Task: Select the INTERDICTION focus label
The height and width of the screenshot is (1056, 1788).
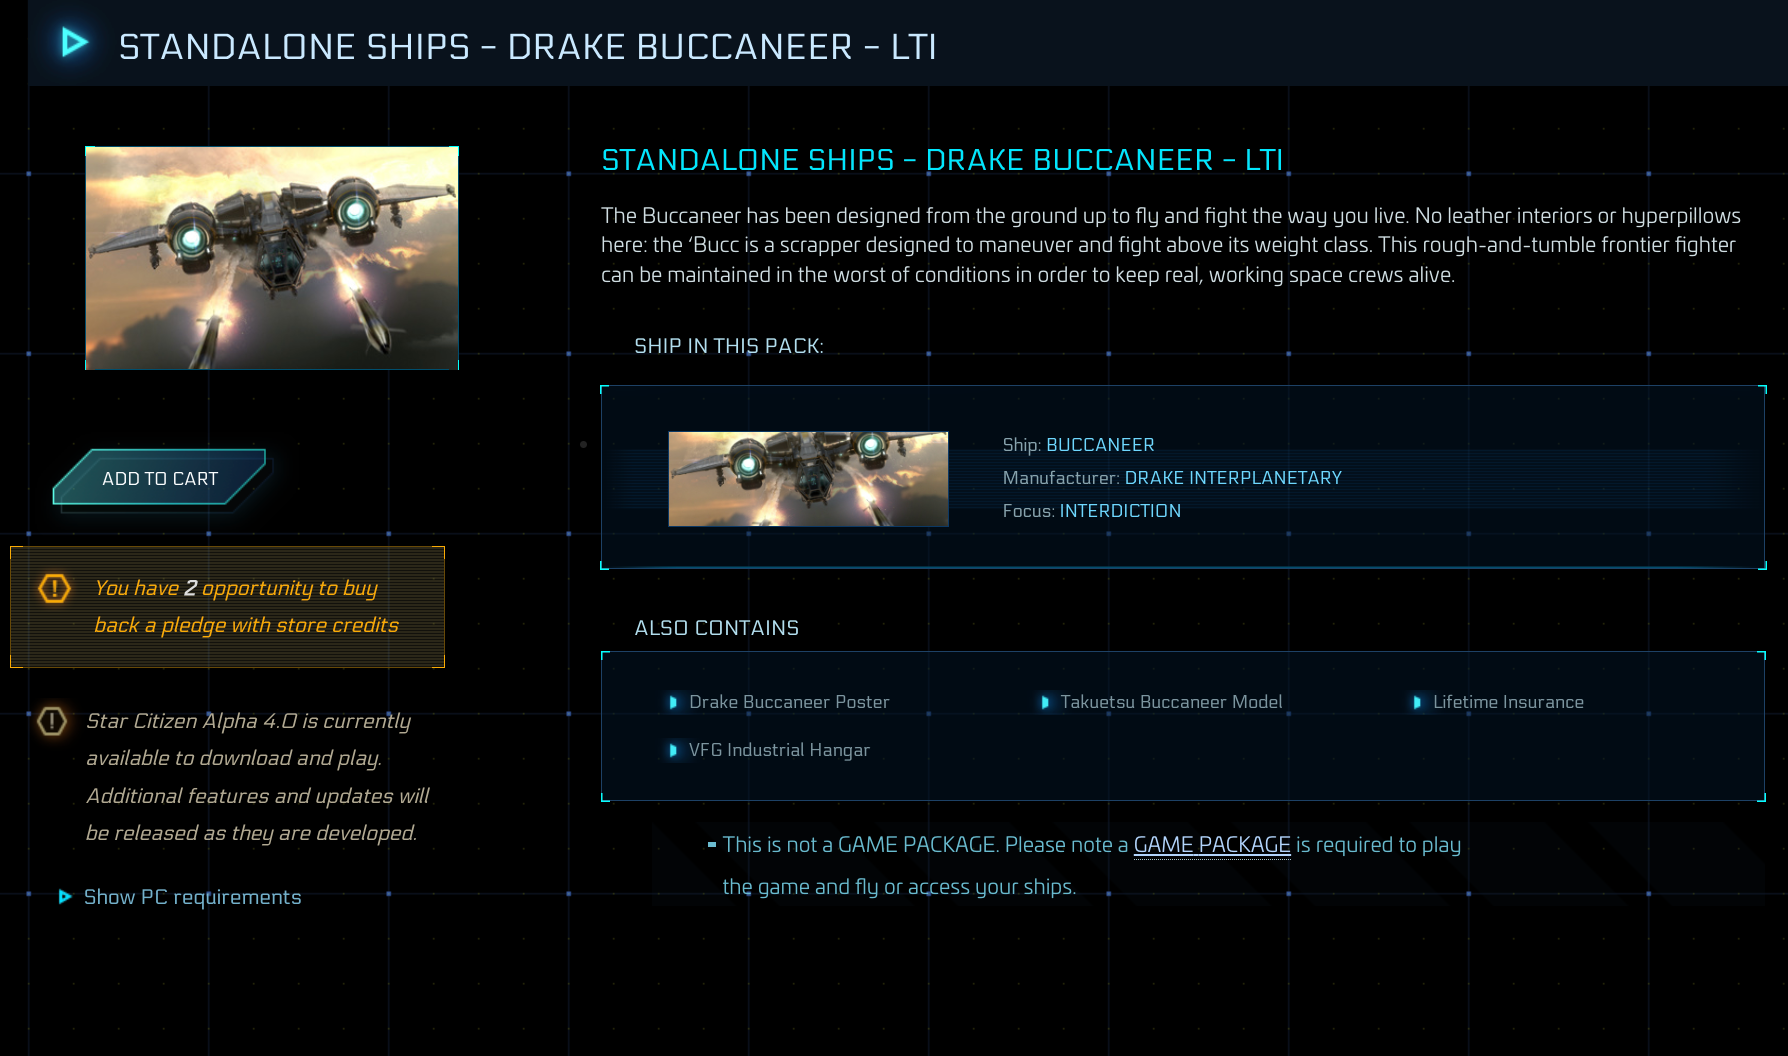Action: point(1118,510)
